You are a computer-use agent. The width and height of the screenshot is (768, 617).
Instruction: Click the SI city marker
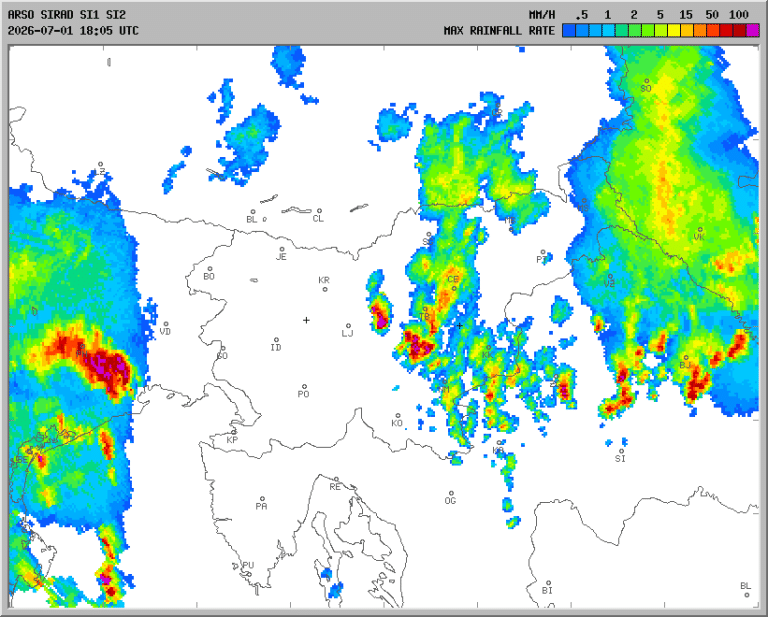622,451
